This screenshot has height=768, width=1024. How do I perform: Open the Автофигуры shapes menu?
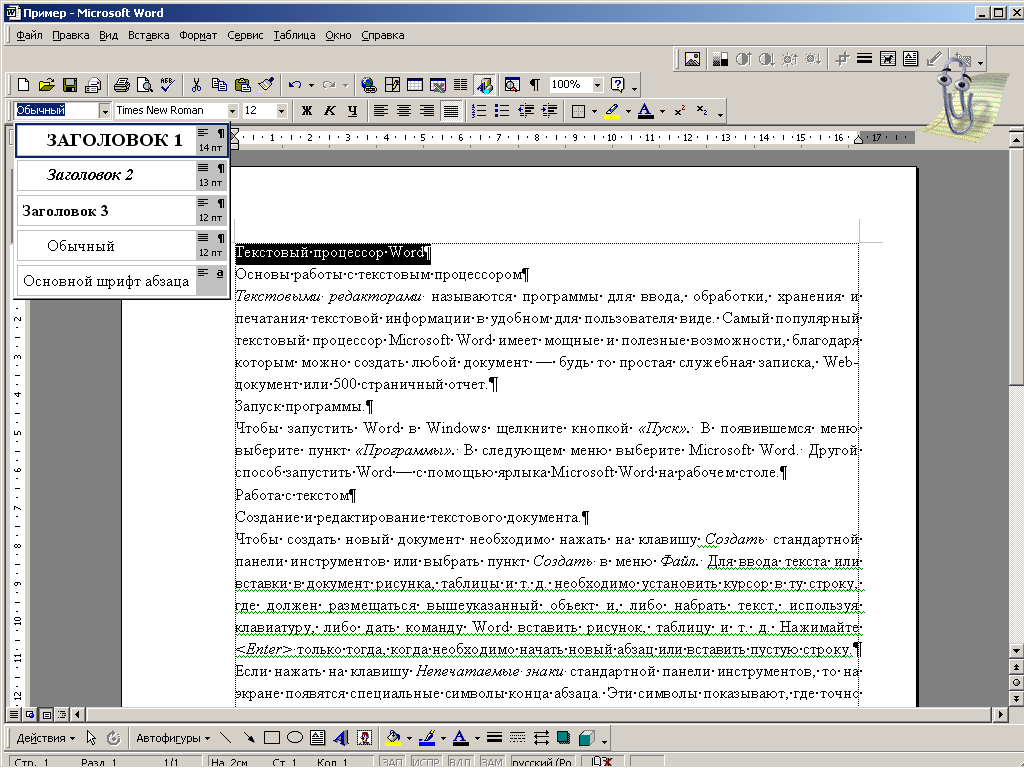(x=173, y=739)
